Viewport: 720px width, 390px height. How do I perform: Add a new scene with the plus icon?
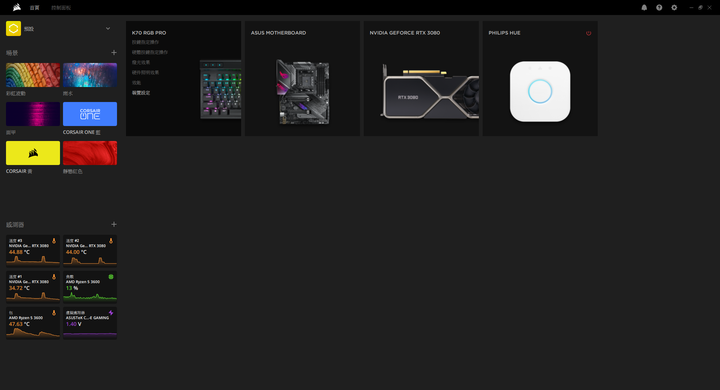point(114,52)
